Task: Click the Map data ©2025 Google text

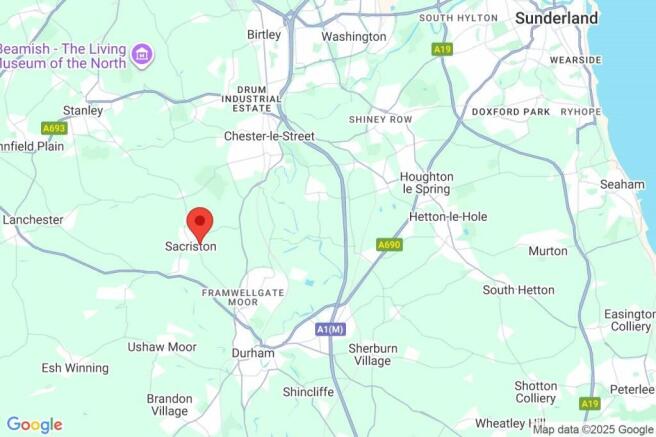Action: click(x=593, y=429)
